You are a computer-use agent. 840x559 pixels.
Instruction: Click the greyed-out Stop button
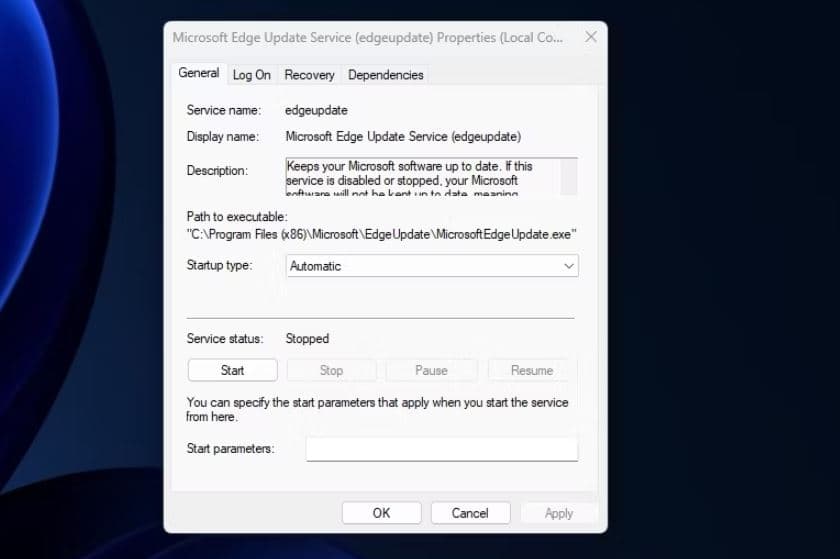(331, 370)
